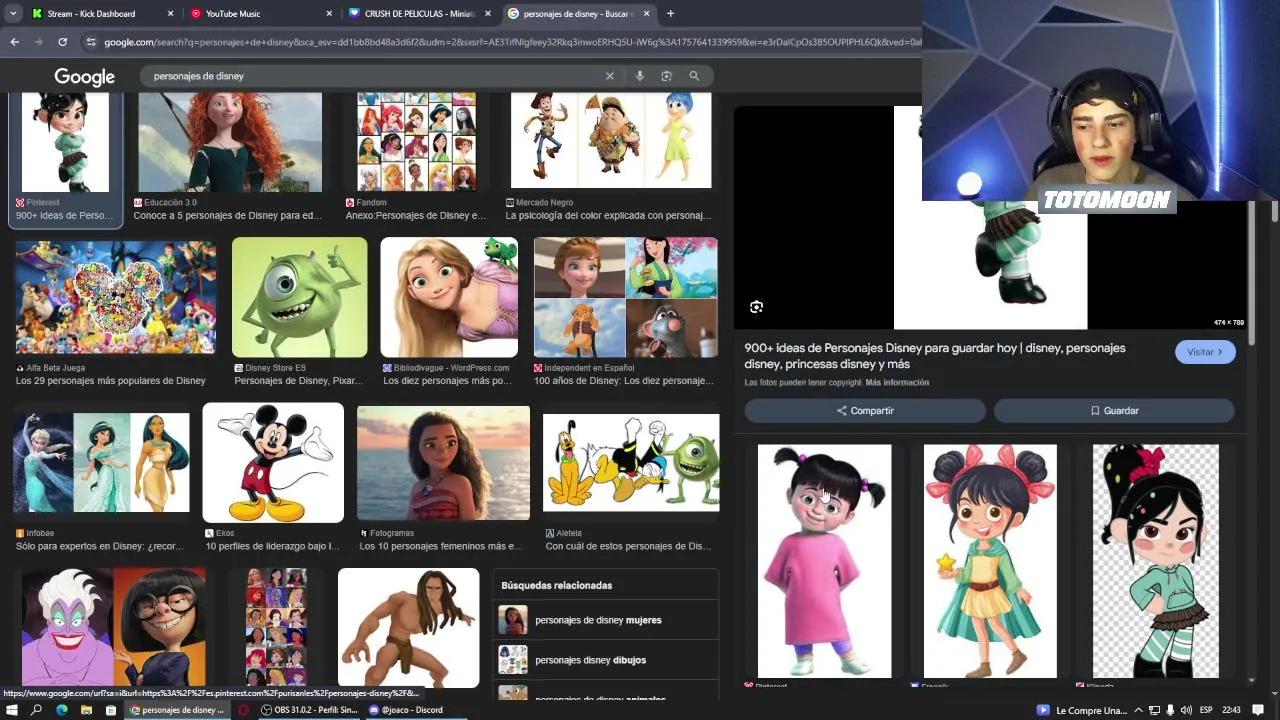Click the Conoce a 5 personajes de Disney caption

coord(228,216)
